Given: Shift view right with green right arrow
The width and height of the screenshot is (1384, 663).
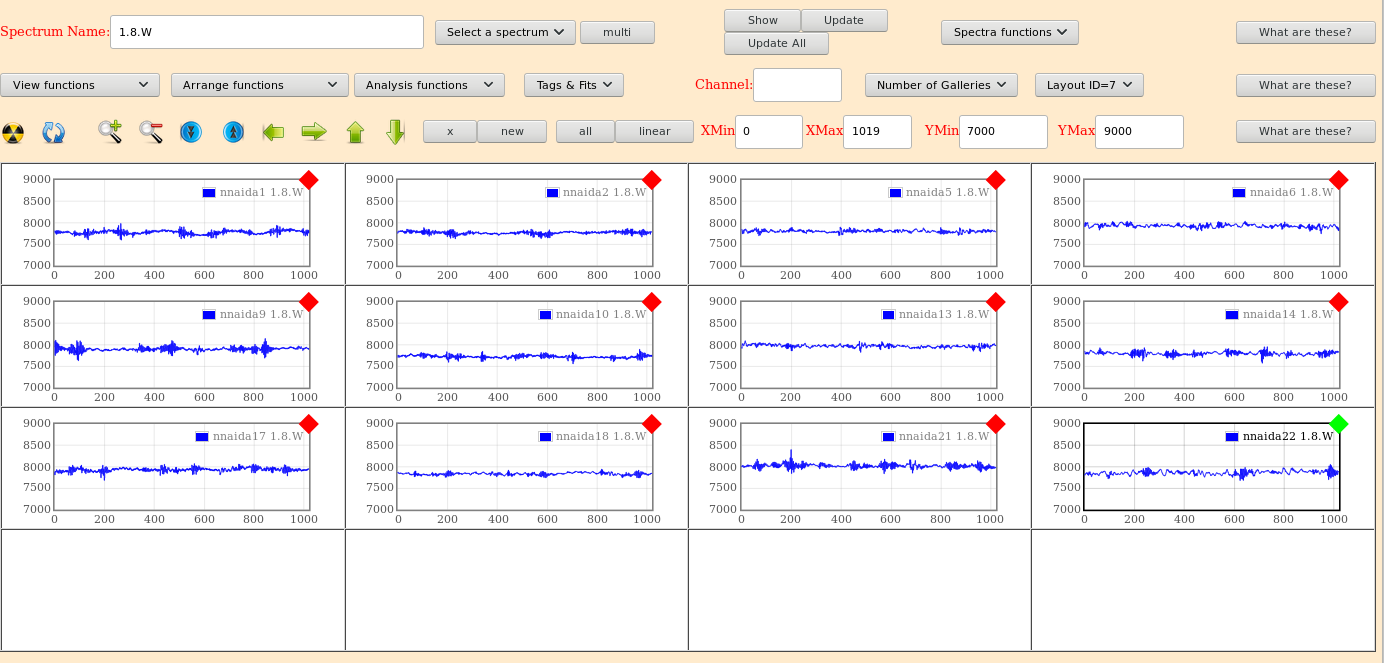Looking at the screenshot, I should pos(314,132).
